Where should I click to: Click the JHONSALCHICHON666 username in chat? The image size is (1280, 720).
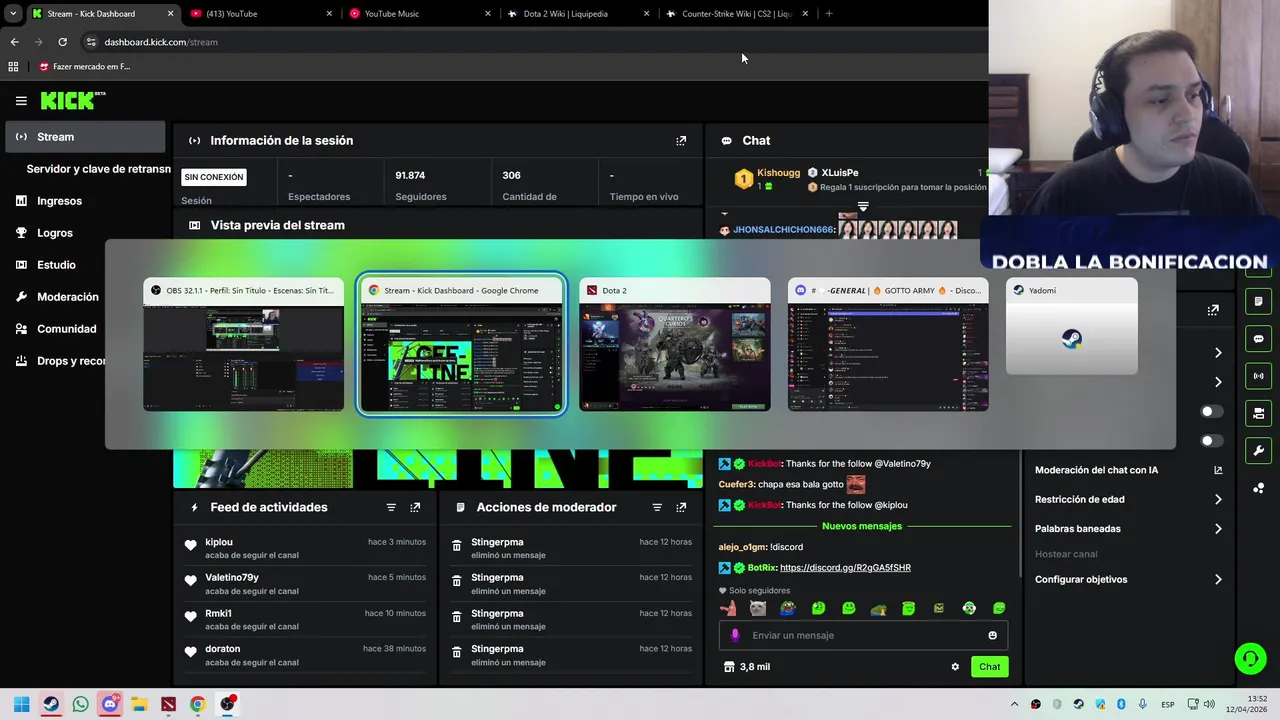pyautogui.click(x=783, y=230)
